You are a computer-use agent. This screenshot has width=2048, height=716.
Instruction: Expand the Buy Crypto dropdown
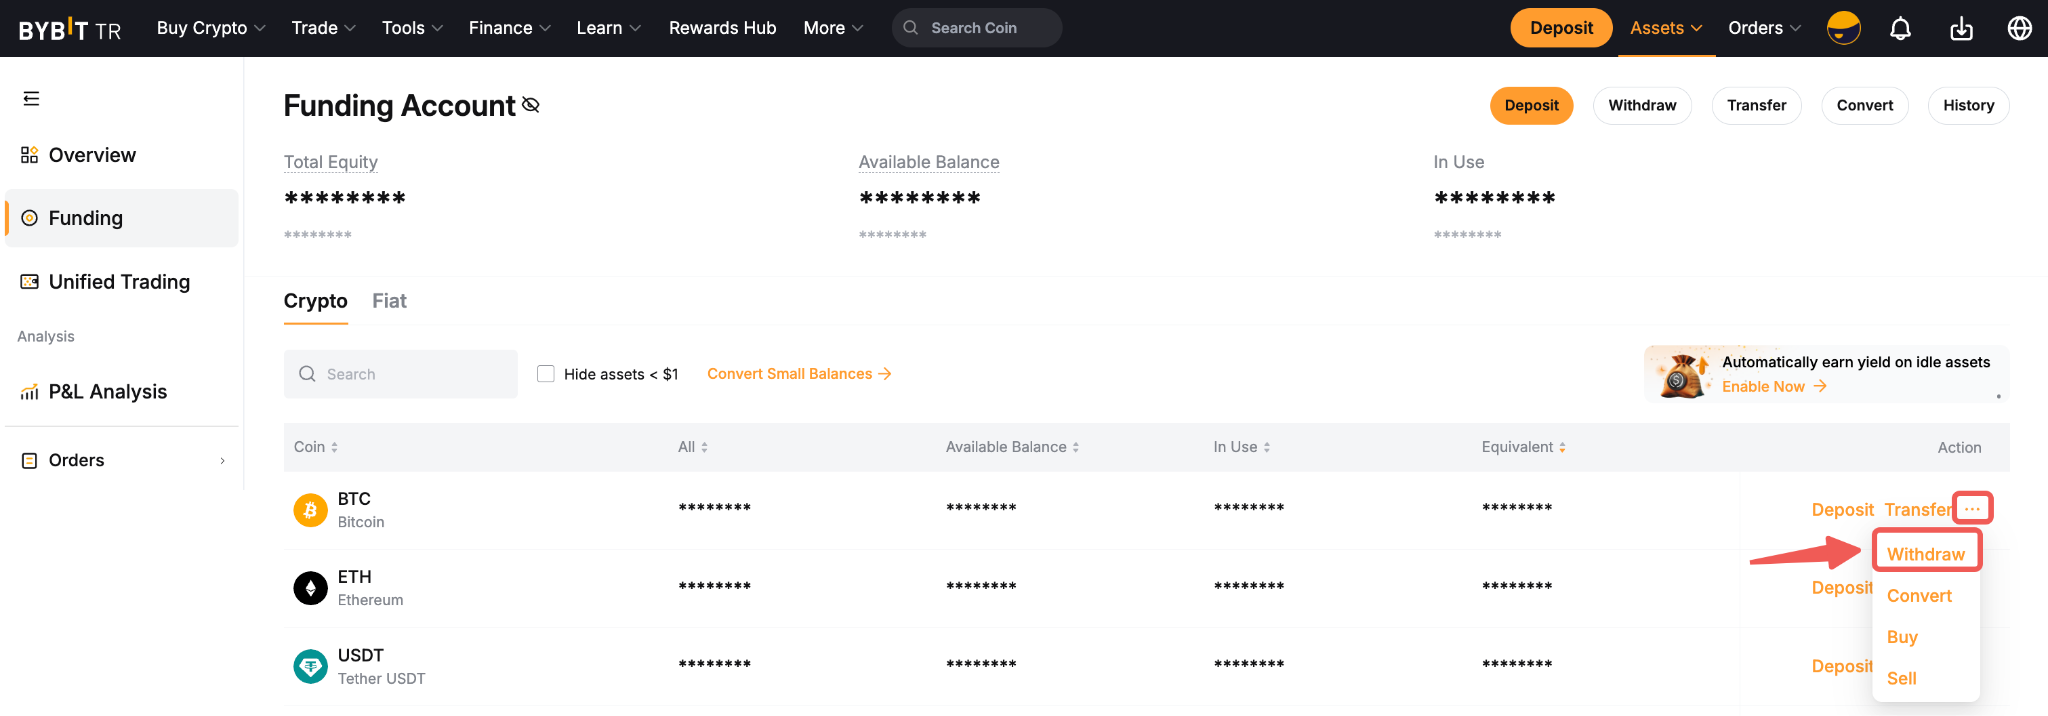pyautogui.click(x=211, y=28)
